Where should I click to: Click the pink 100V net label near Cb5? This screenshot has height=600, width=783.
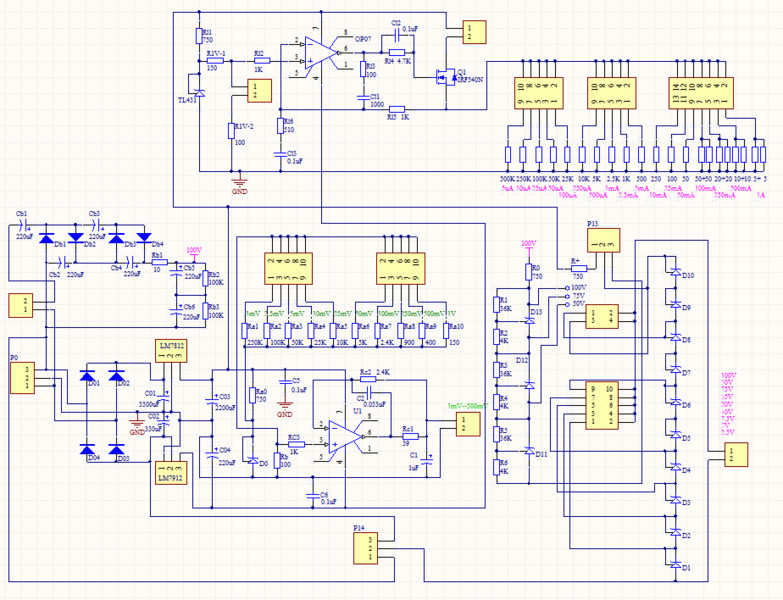(x=194, y=251)
